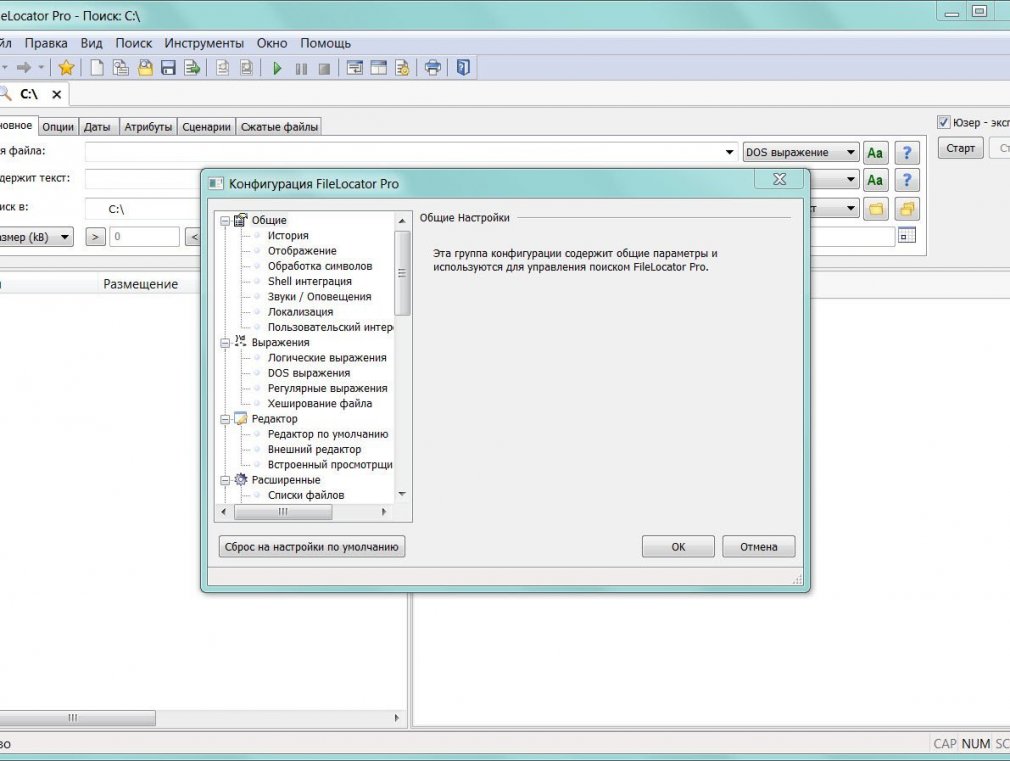Click the split panes layout icon
This screenshot has width=1010, height=761.
[x=379, y=68]
